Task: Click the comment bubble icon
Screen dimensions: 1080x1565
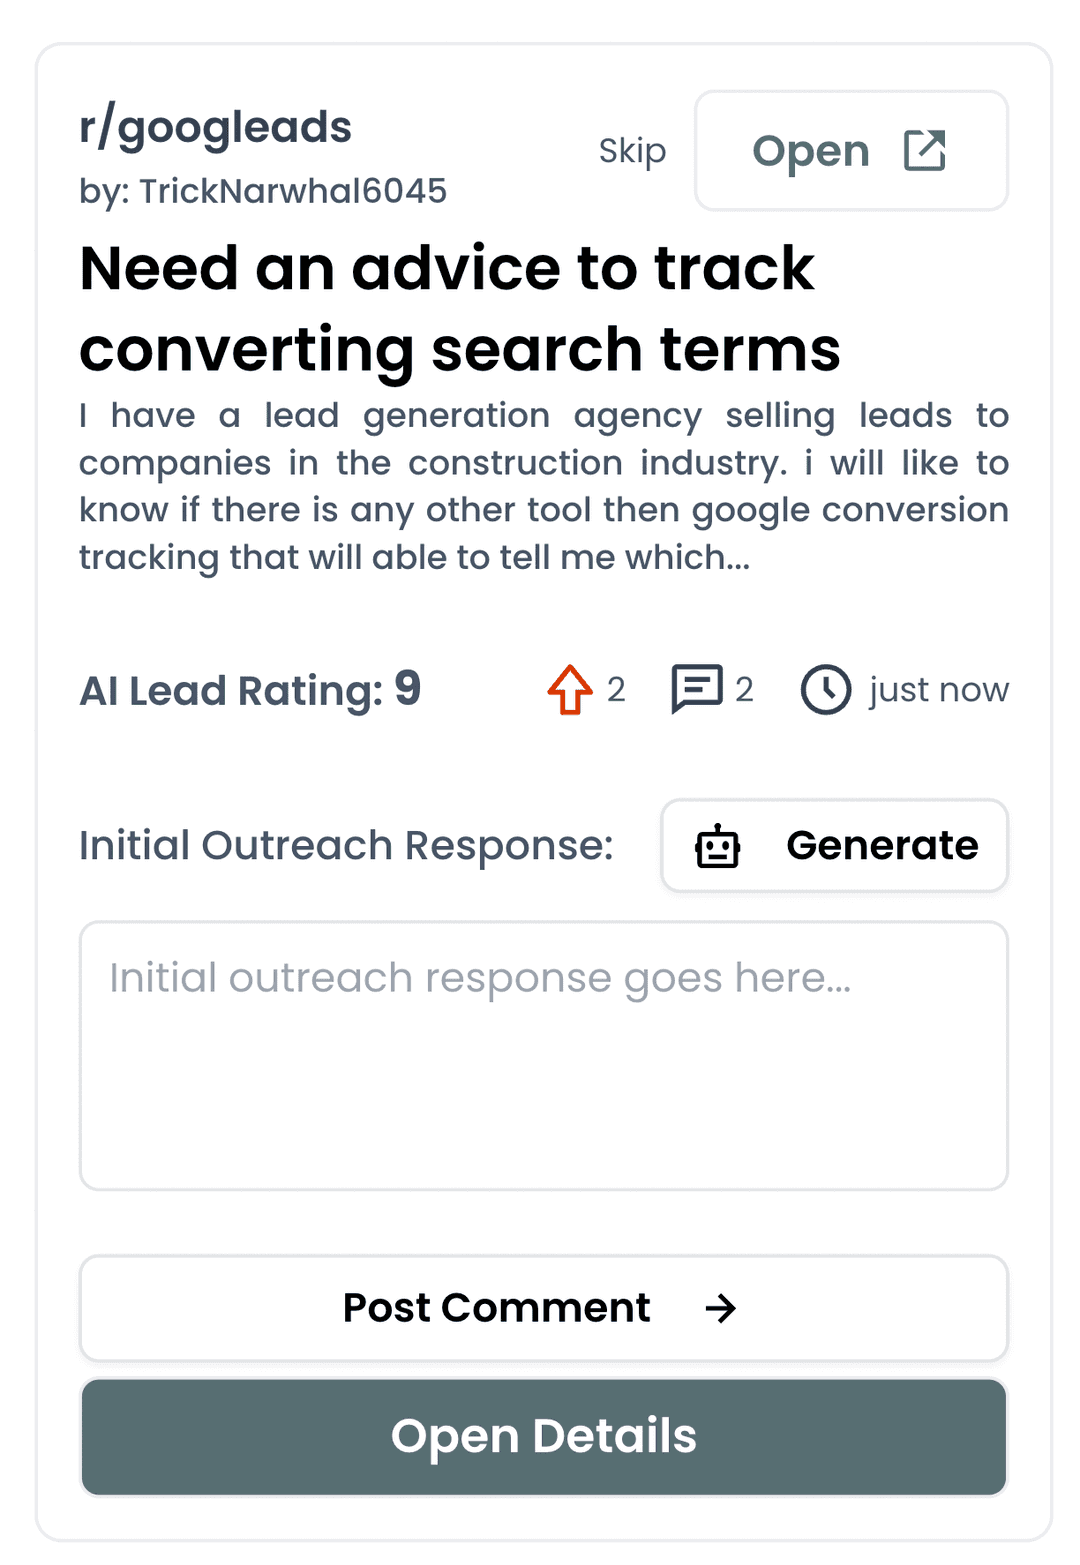Action: [x=696, y=689]
